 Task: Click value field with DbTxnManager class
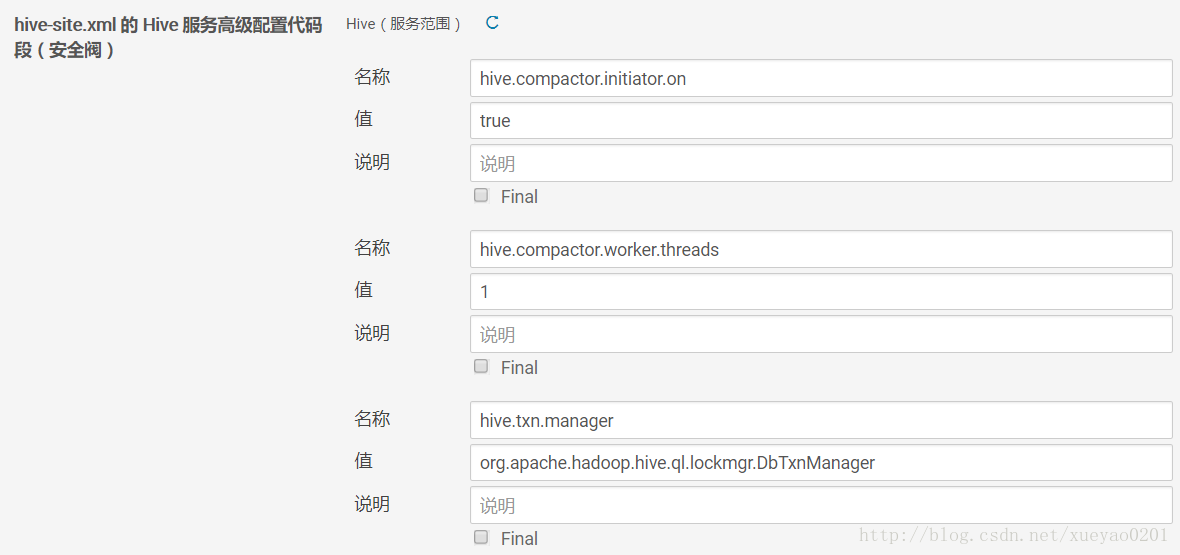click(x=820, y=462)
